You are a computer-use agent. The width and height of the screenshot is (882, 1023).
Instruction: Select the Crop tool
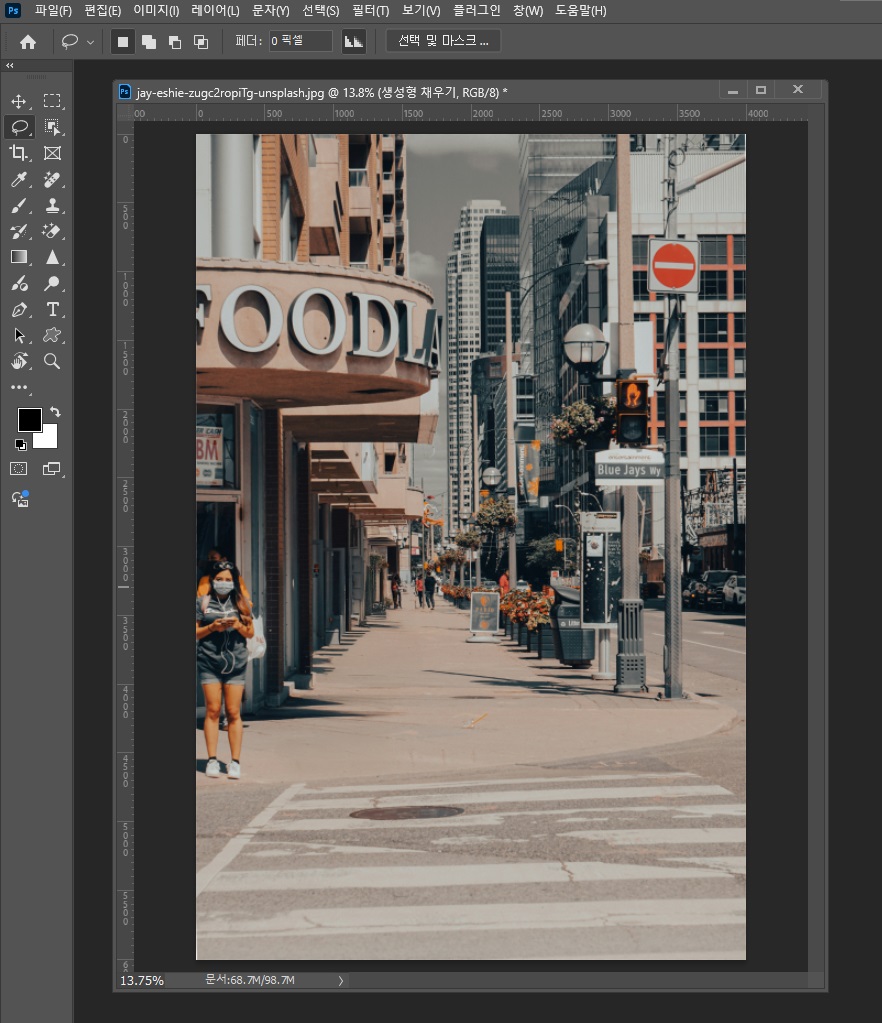[19, 153]
